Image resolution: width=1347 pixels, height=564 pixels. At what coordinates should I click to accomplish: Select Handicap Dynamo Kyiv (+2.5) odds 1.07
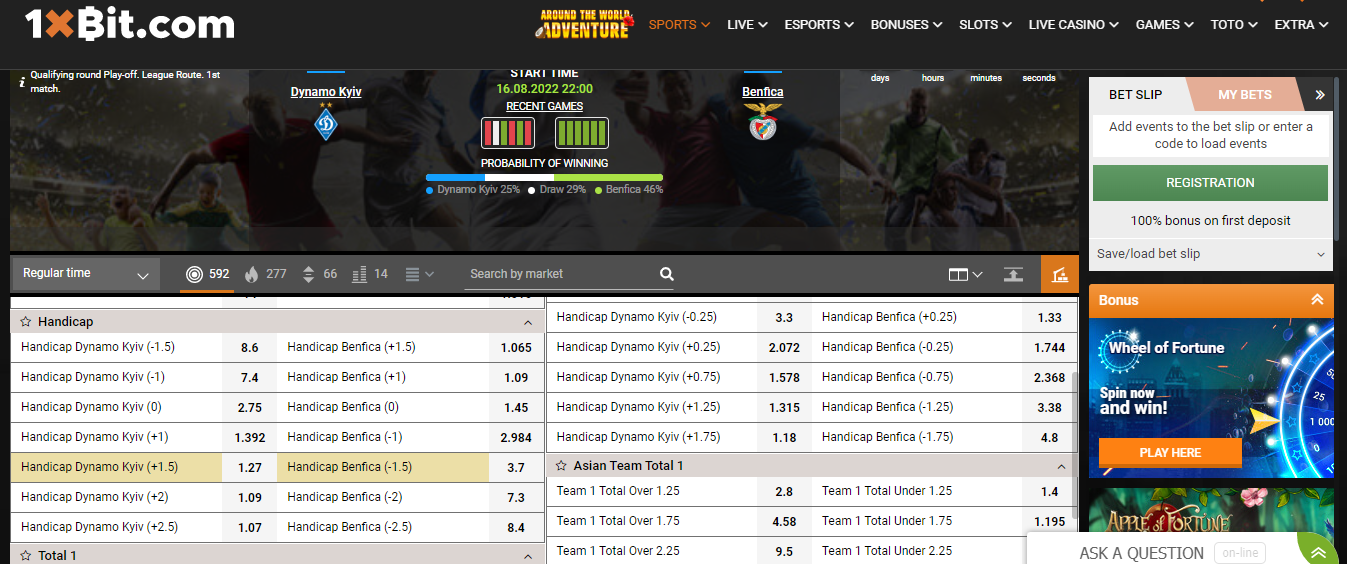click(250, 528)
